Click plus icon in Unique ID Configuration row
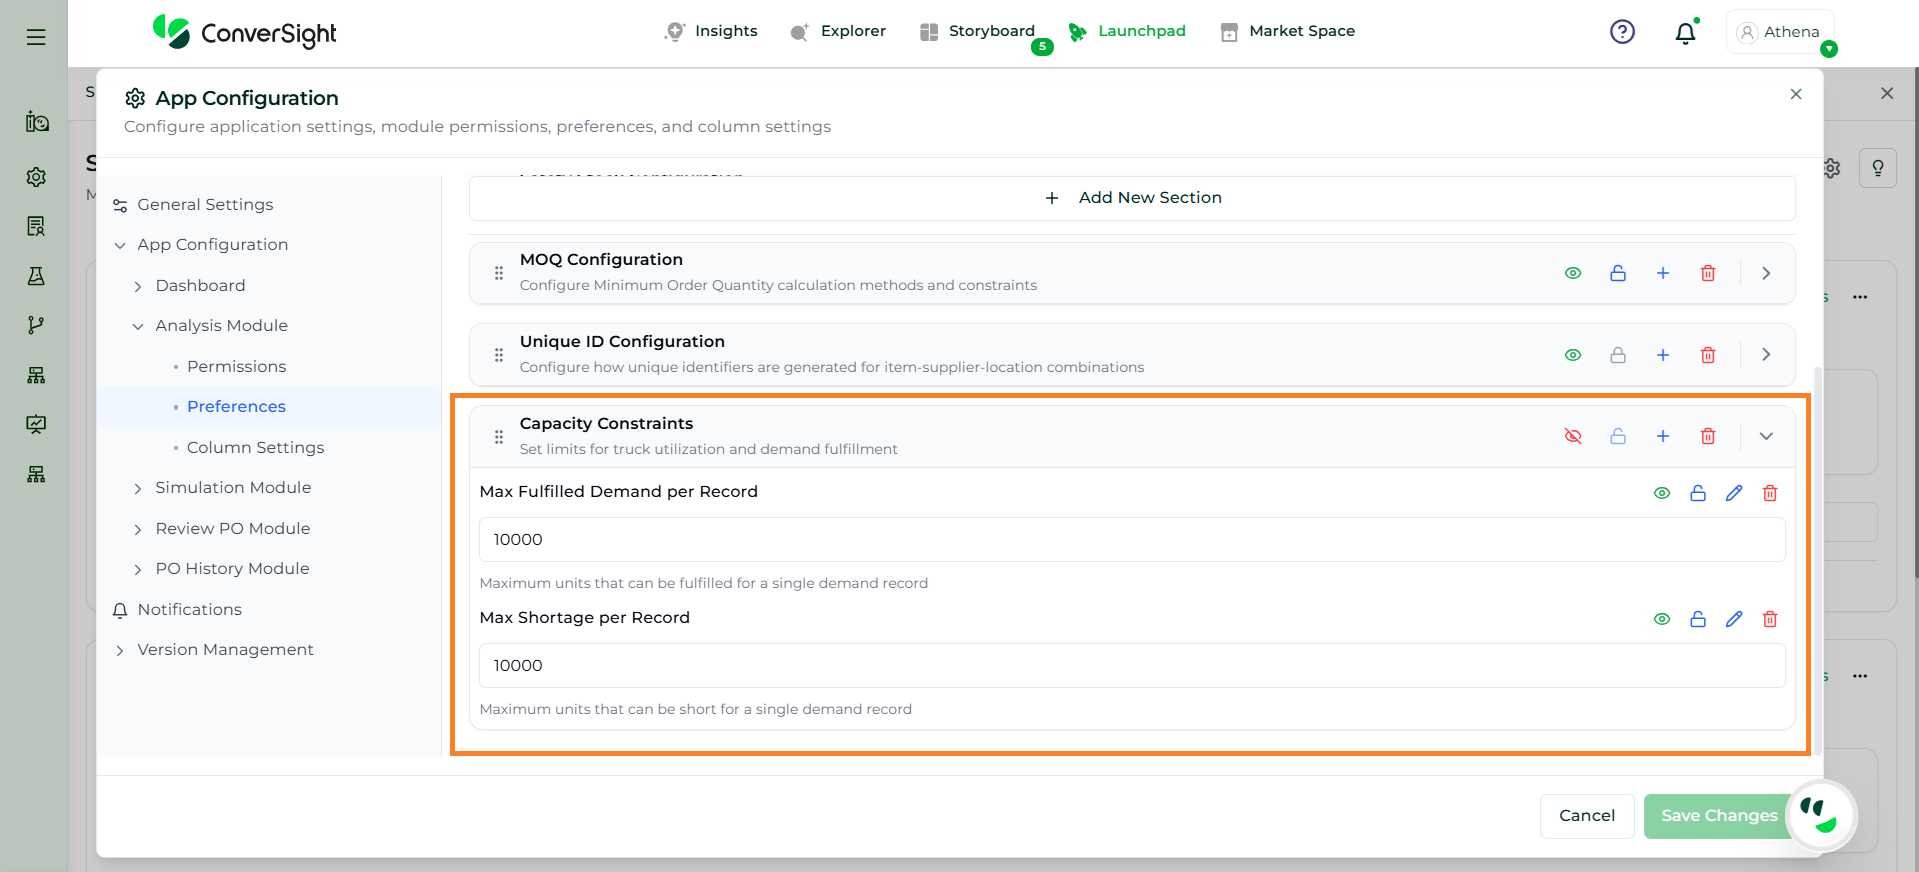This screenshot has height=872, width=1919. coord(1663,355)
